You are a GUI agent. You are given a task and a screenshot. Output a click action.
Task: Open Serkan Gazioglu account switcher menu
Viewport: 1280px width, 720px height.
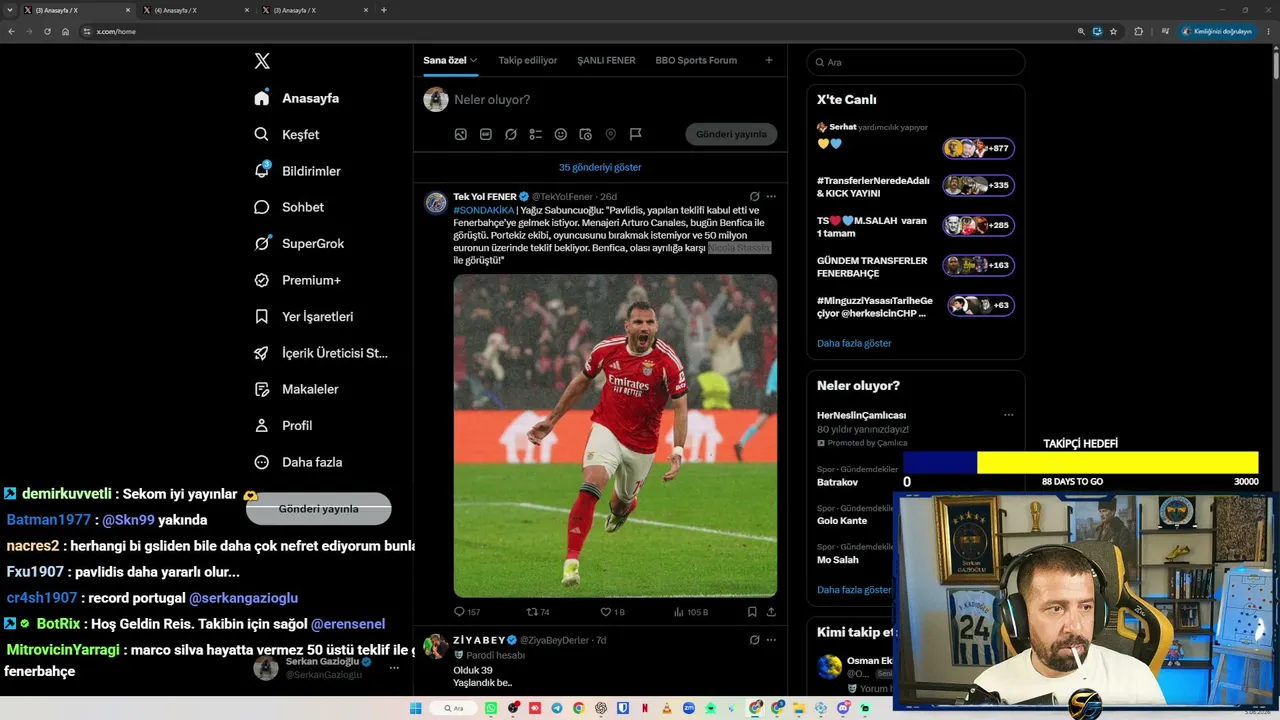pos(394,668)
